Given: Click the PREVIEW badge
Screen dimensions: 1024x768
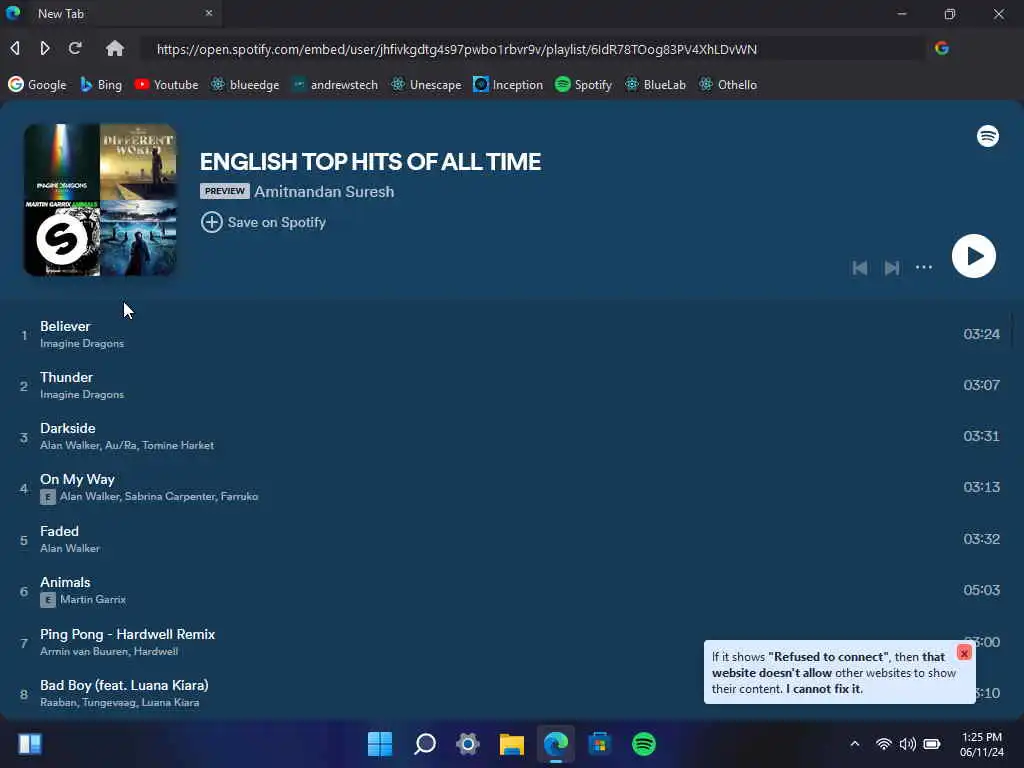Looking at the screenshot, I should coord(225,191).
